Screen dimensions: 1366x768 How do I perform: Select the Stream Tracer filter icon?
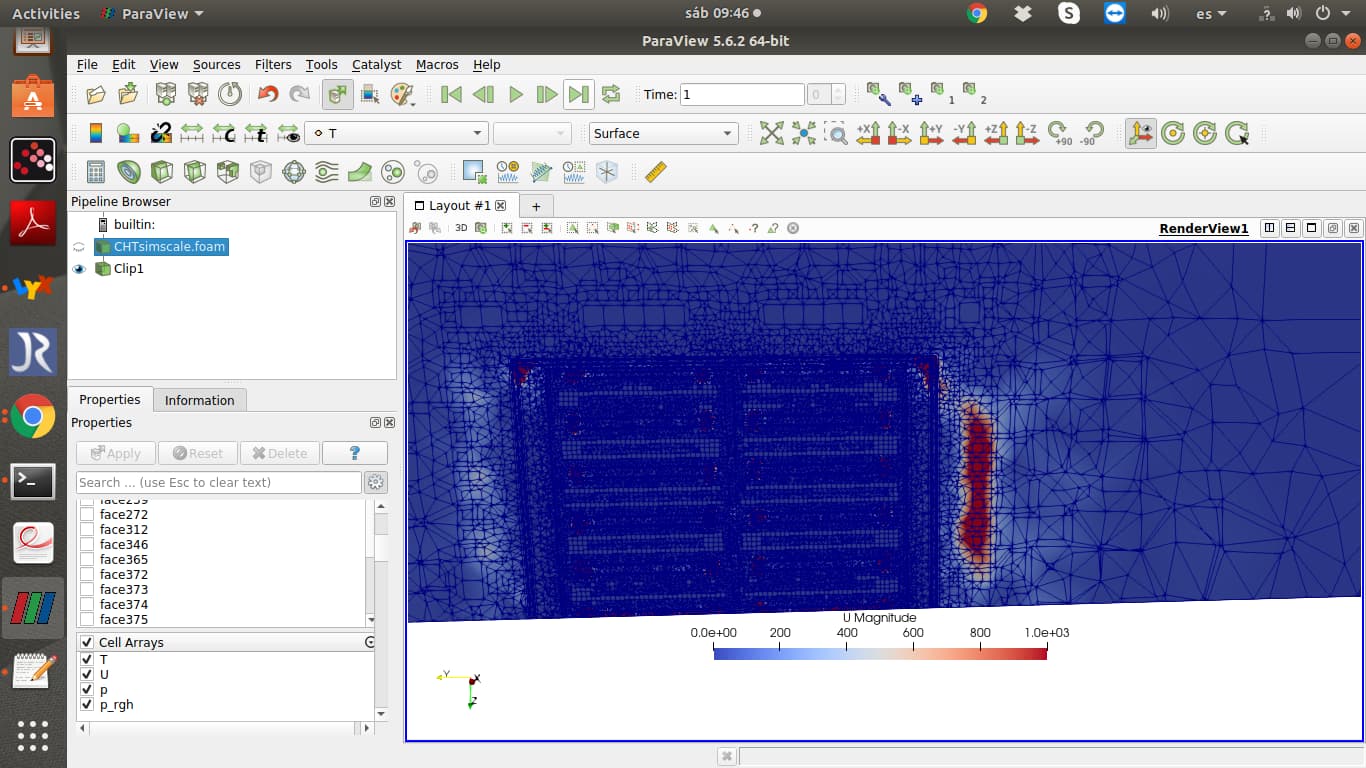(x=327, y=172)
